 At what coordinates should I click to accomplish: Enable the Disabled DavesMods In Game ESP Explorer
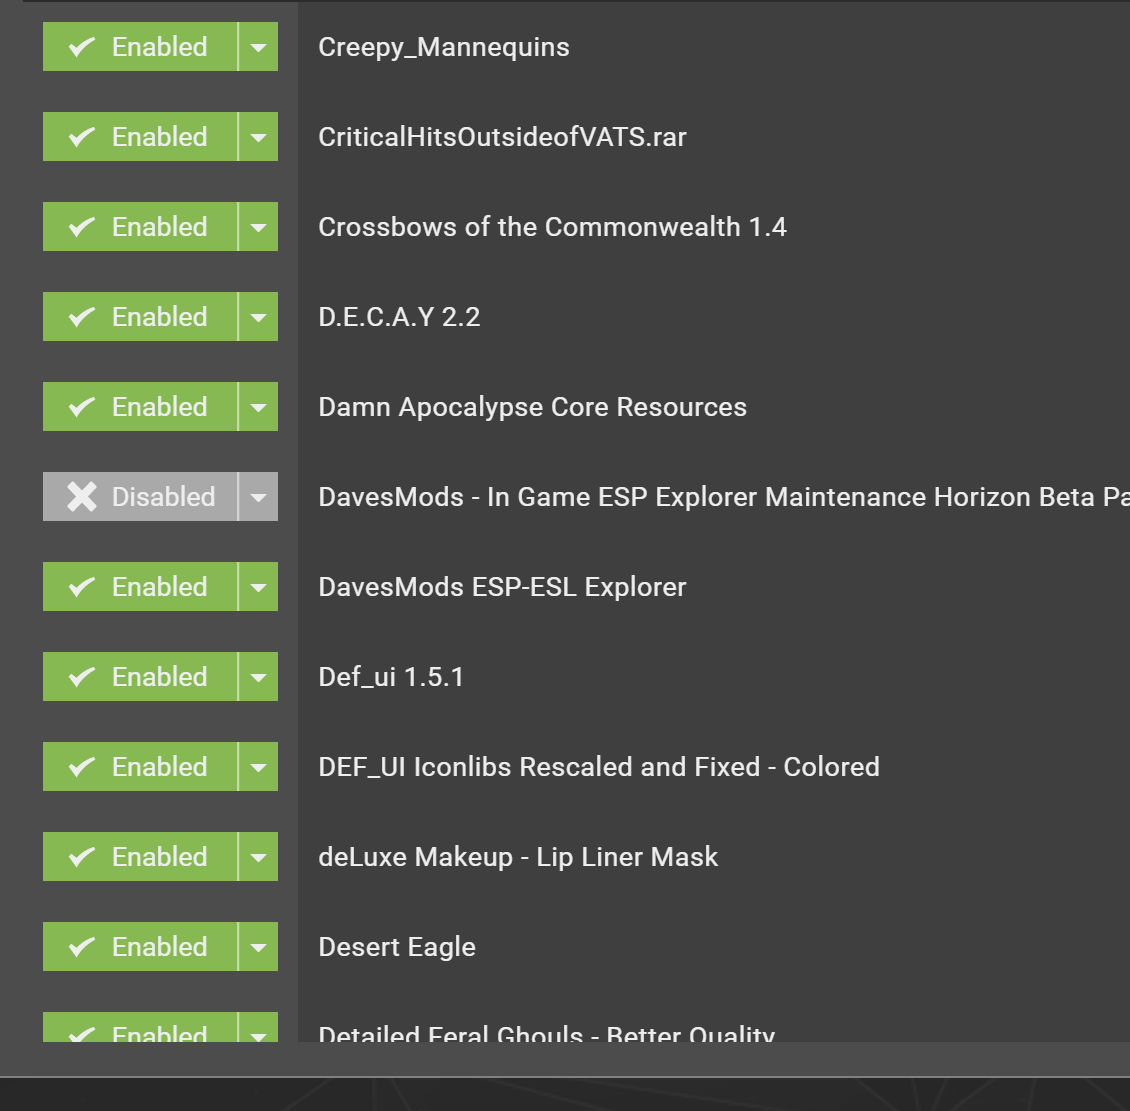tap(140, 497)
